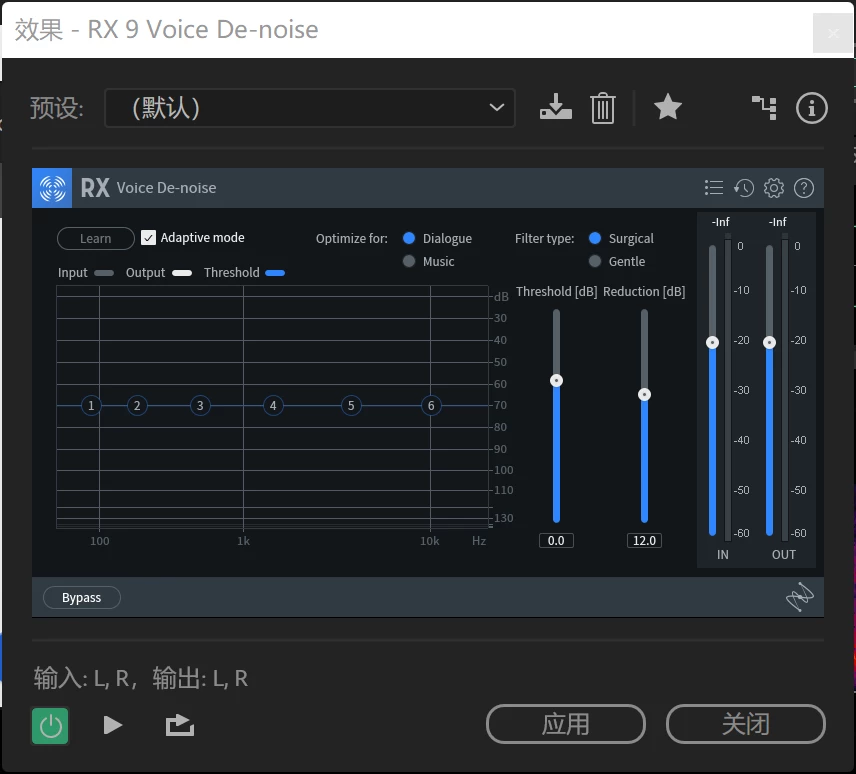The image size is (856, 774).
Task: Open the RX help question mark icon
Action: point(804,188)
